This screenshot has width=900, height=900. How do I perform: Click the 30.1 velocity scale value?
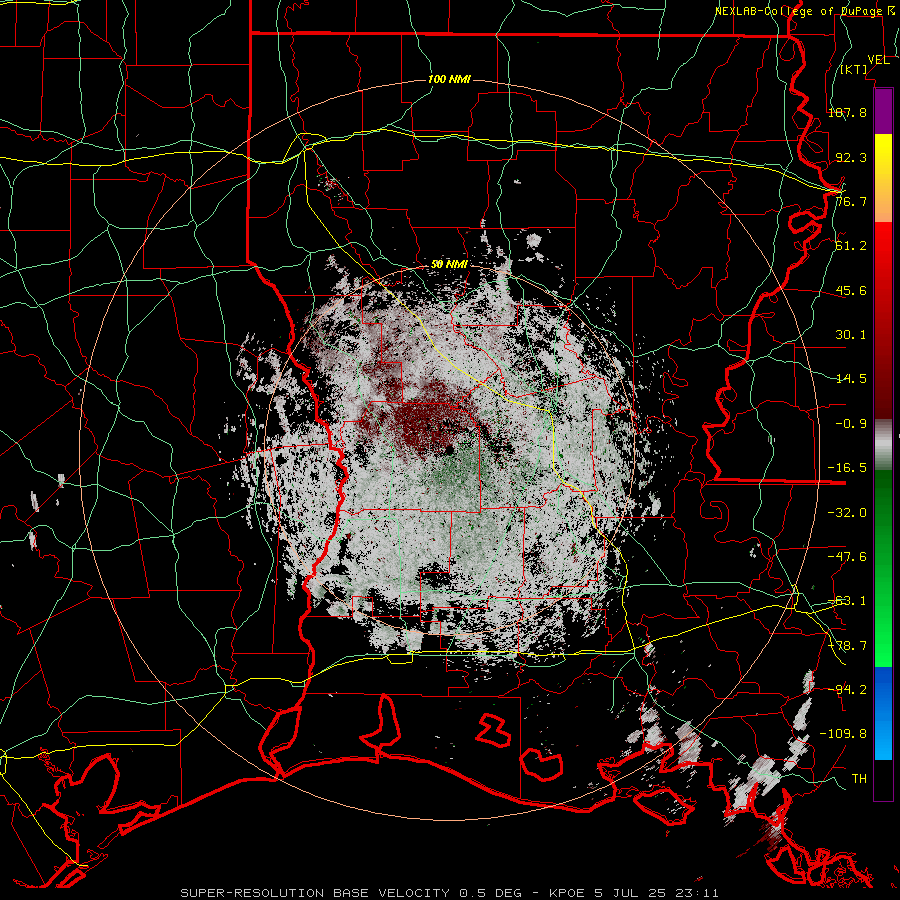[851, 335]
